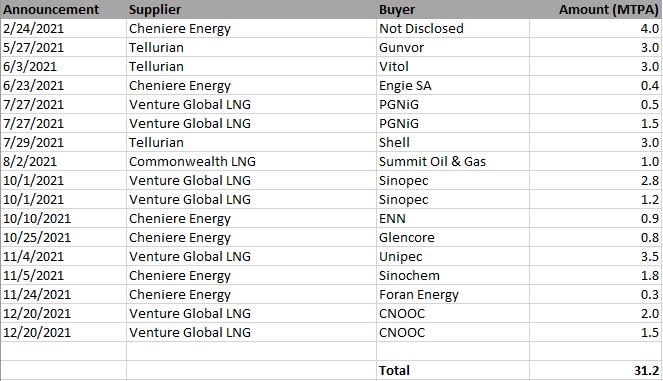Click the Not Disclosed buyer cell
The image size is (663, 381).
pos(453,28)
